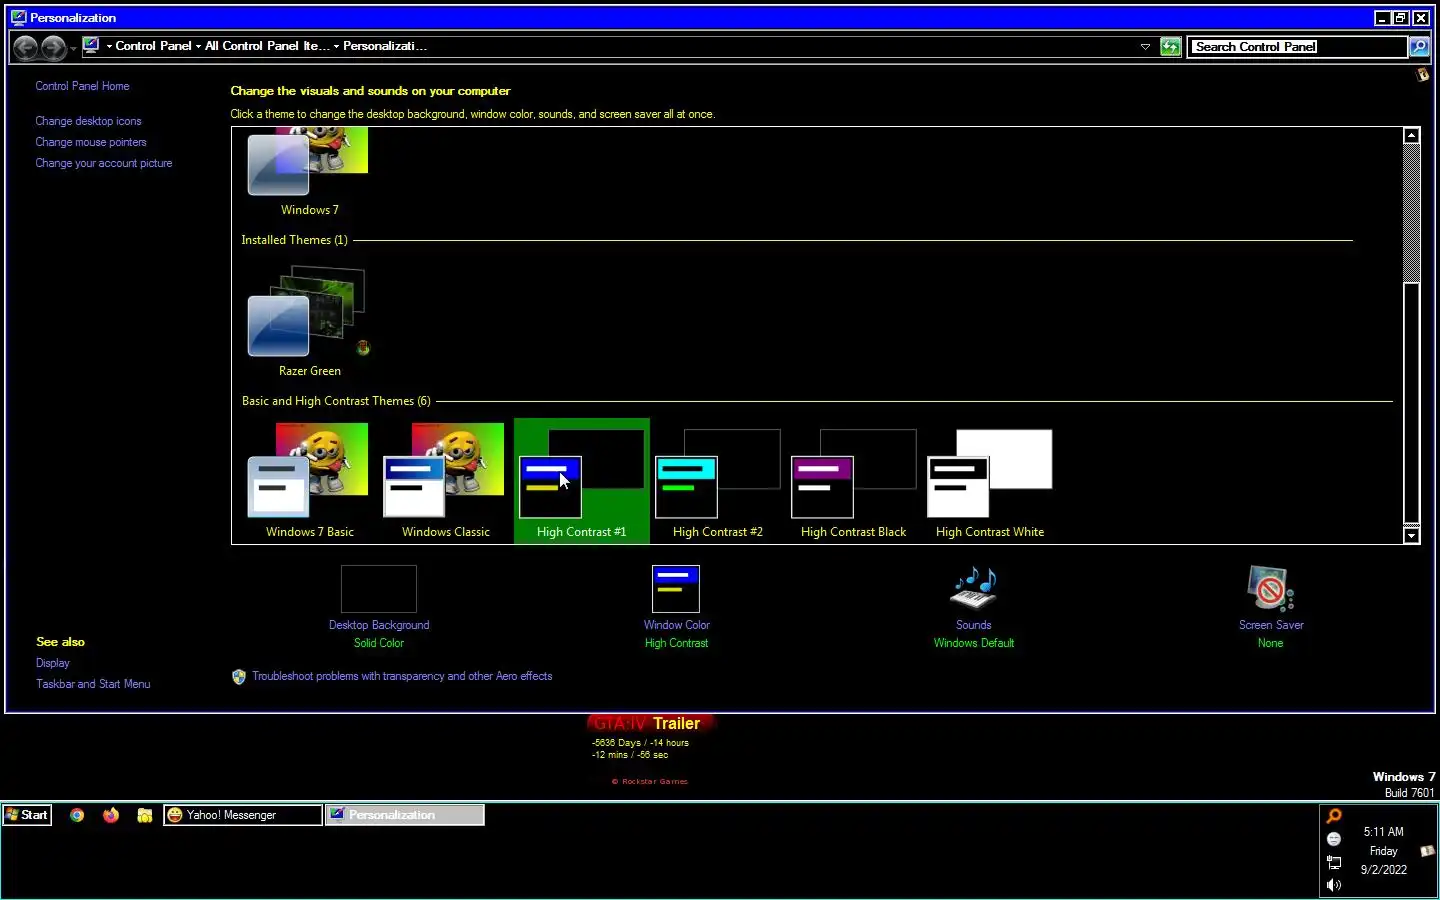This screenshot has width=1440, height=900.
Task: Switch to Yahoo! Messenger taskbar button
Action: point(243,815)
